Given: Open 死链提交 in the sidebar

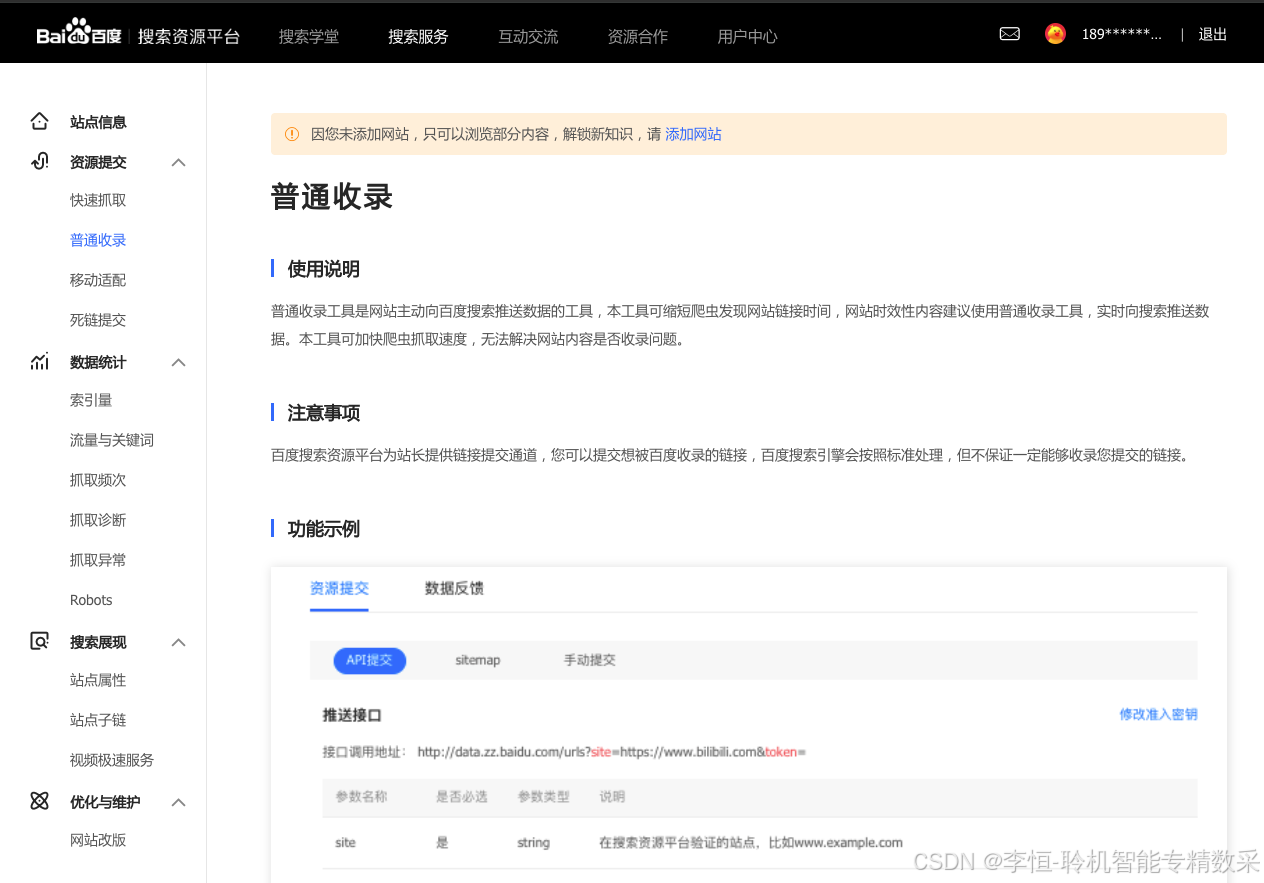Looking at the screenshot, I should click(x=98, y=320).
